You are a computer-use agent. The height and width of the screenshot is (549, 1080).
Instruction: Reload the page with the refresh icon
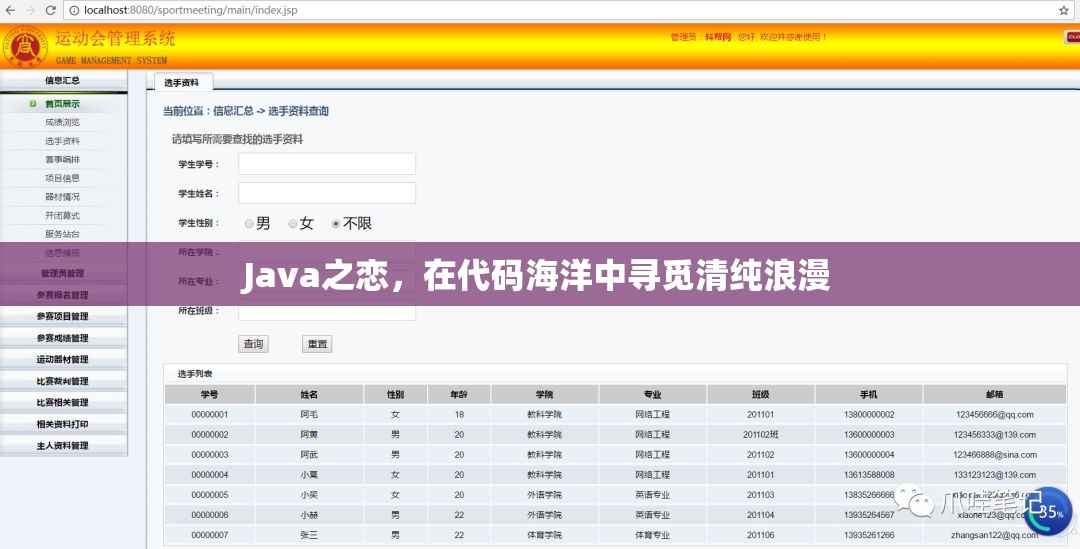(50, 10)
